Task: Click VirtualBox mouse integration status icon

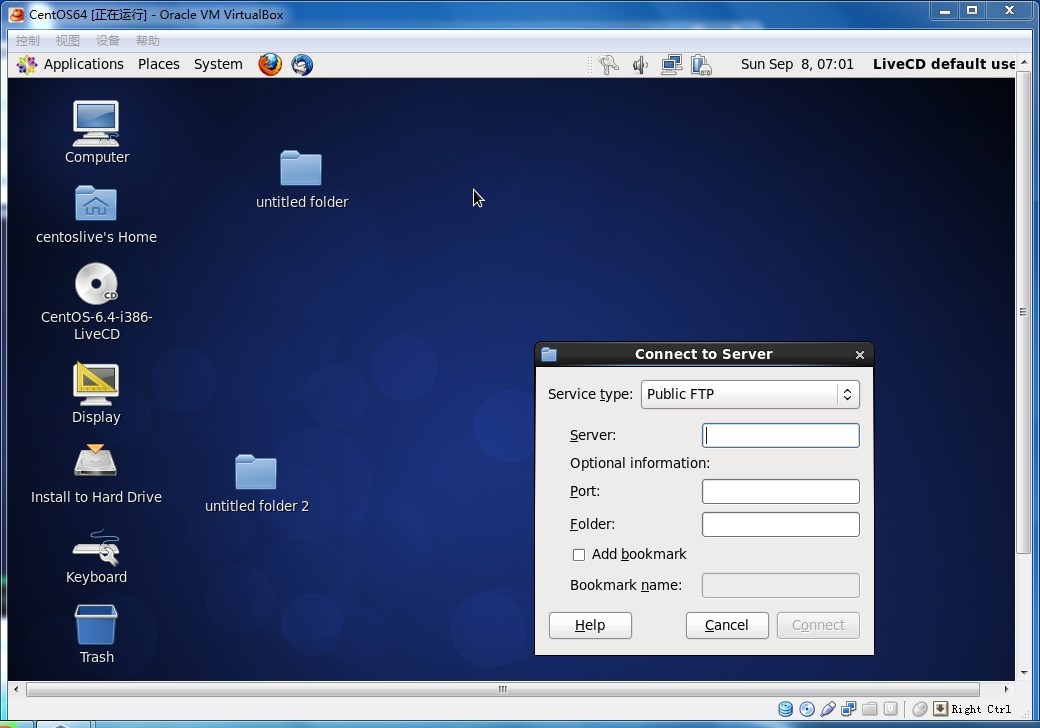Action: tap(919, 709)
